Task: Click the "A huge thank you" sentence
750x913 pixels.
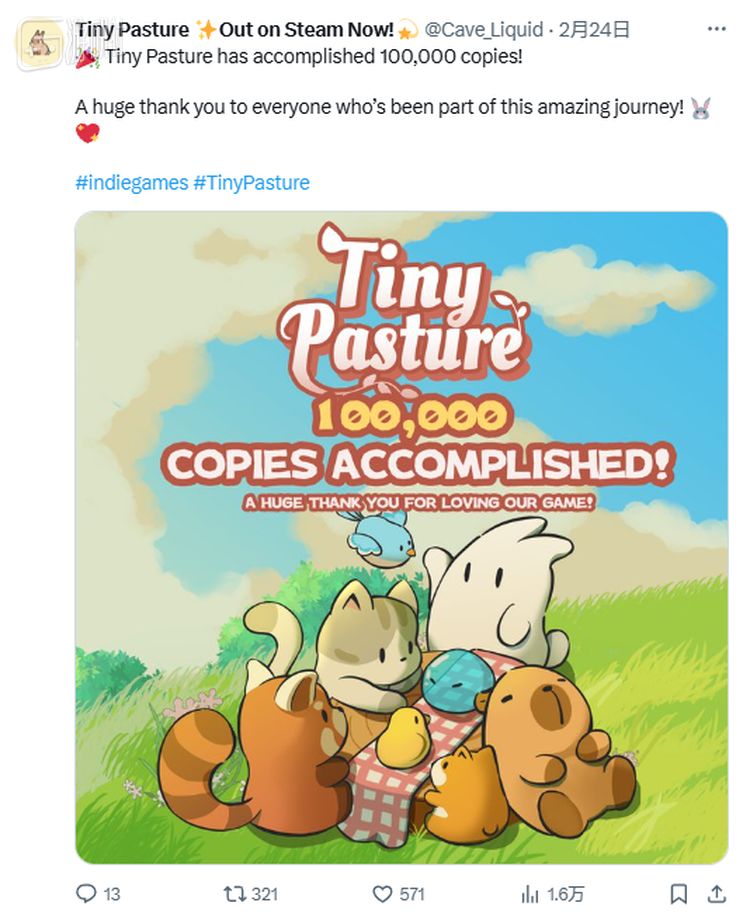Action: tap(380, 106)
